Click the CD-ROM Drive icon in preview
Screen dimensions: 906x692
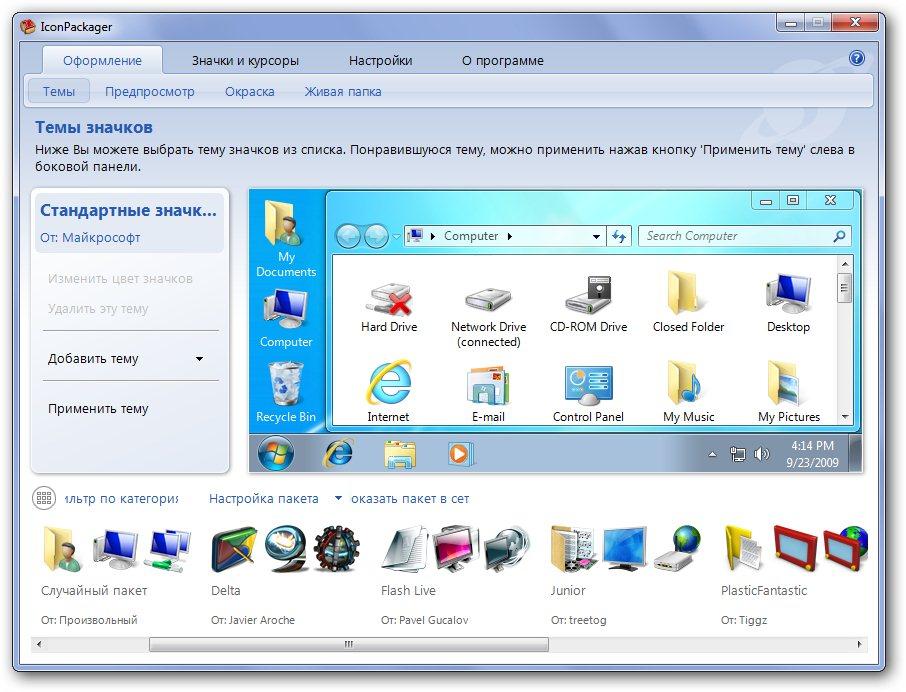pos(588,297)
